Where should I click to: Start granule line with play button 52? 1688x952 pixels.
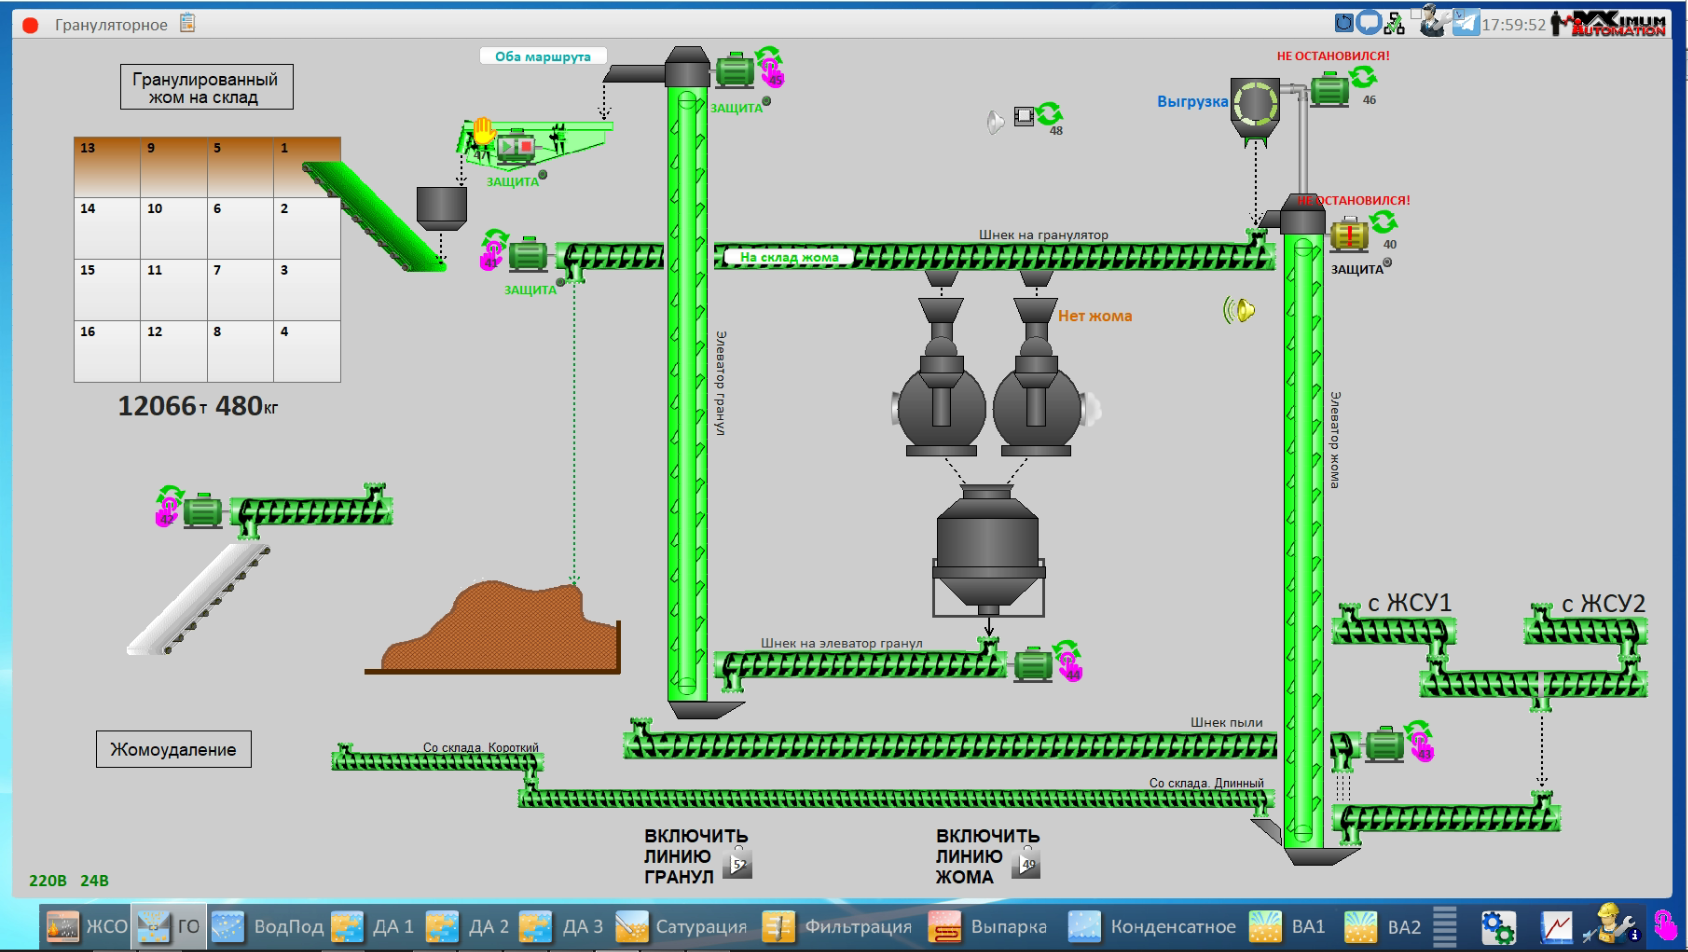[x=738, y=863]
